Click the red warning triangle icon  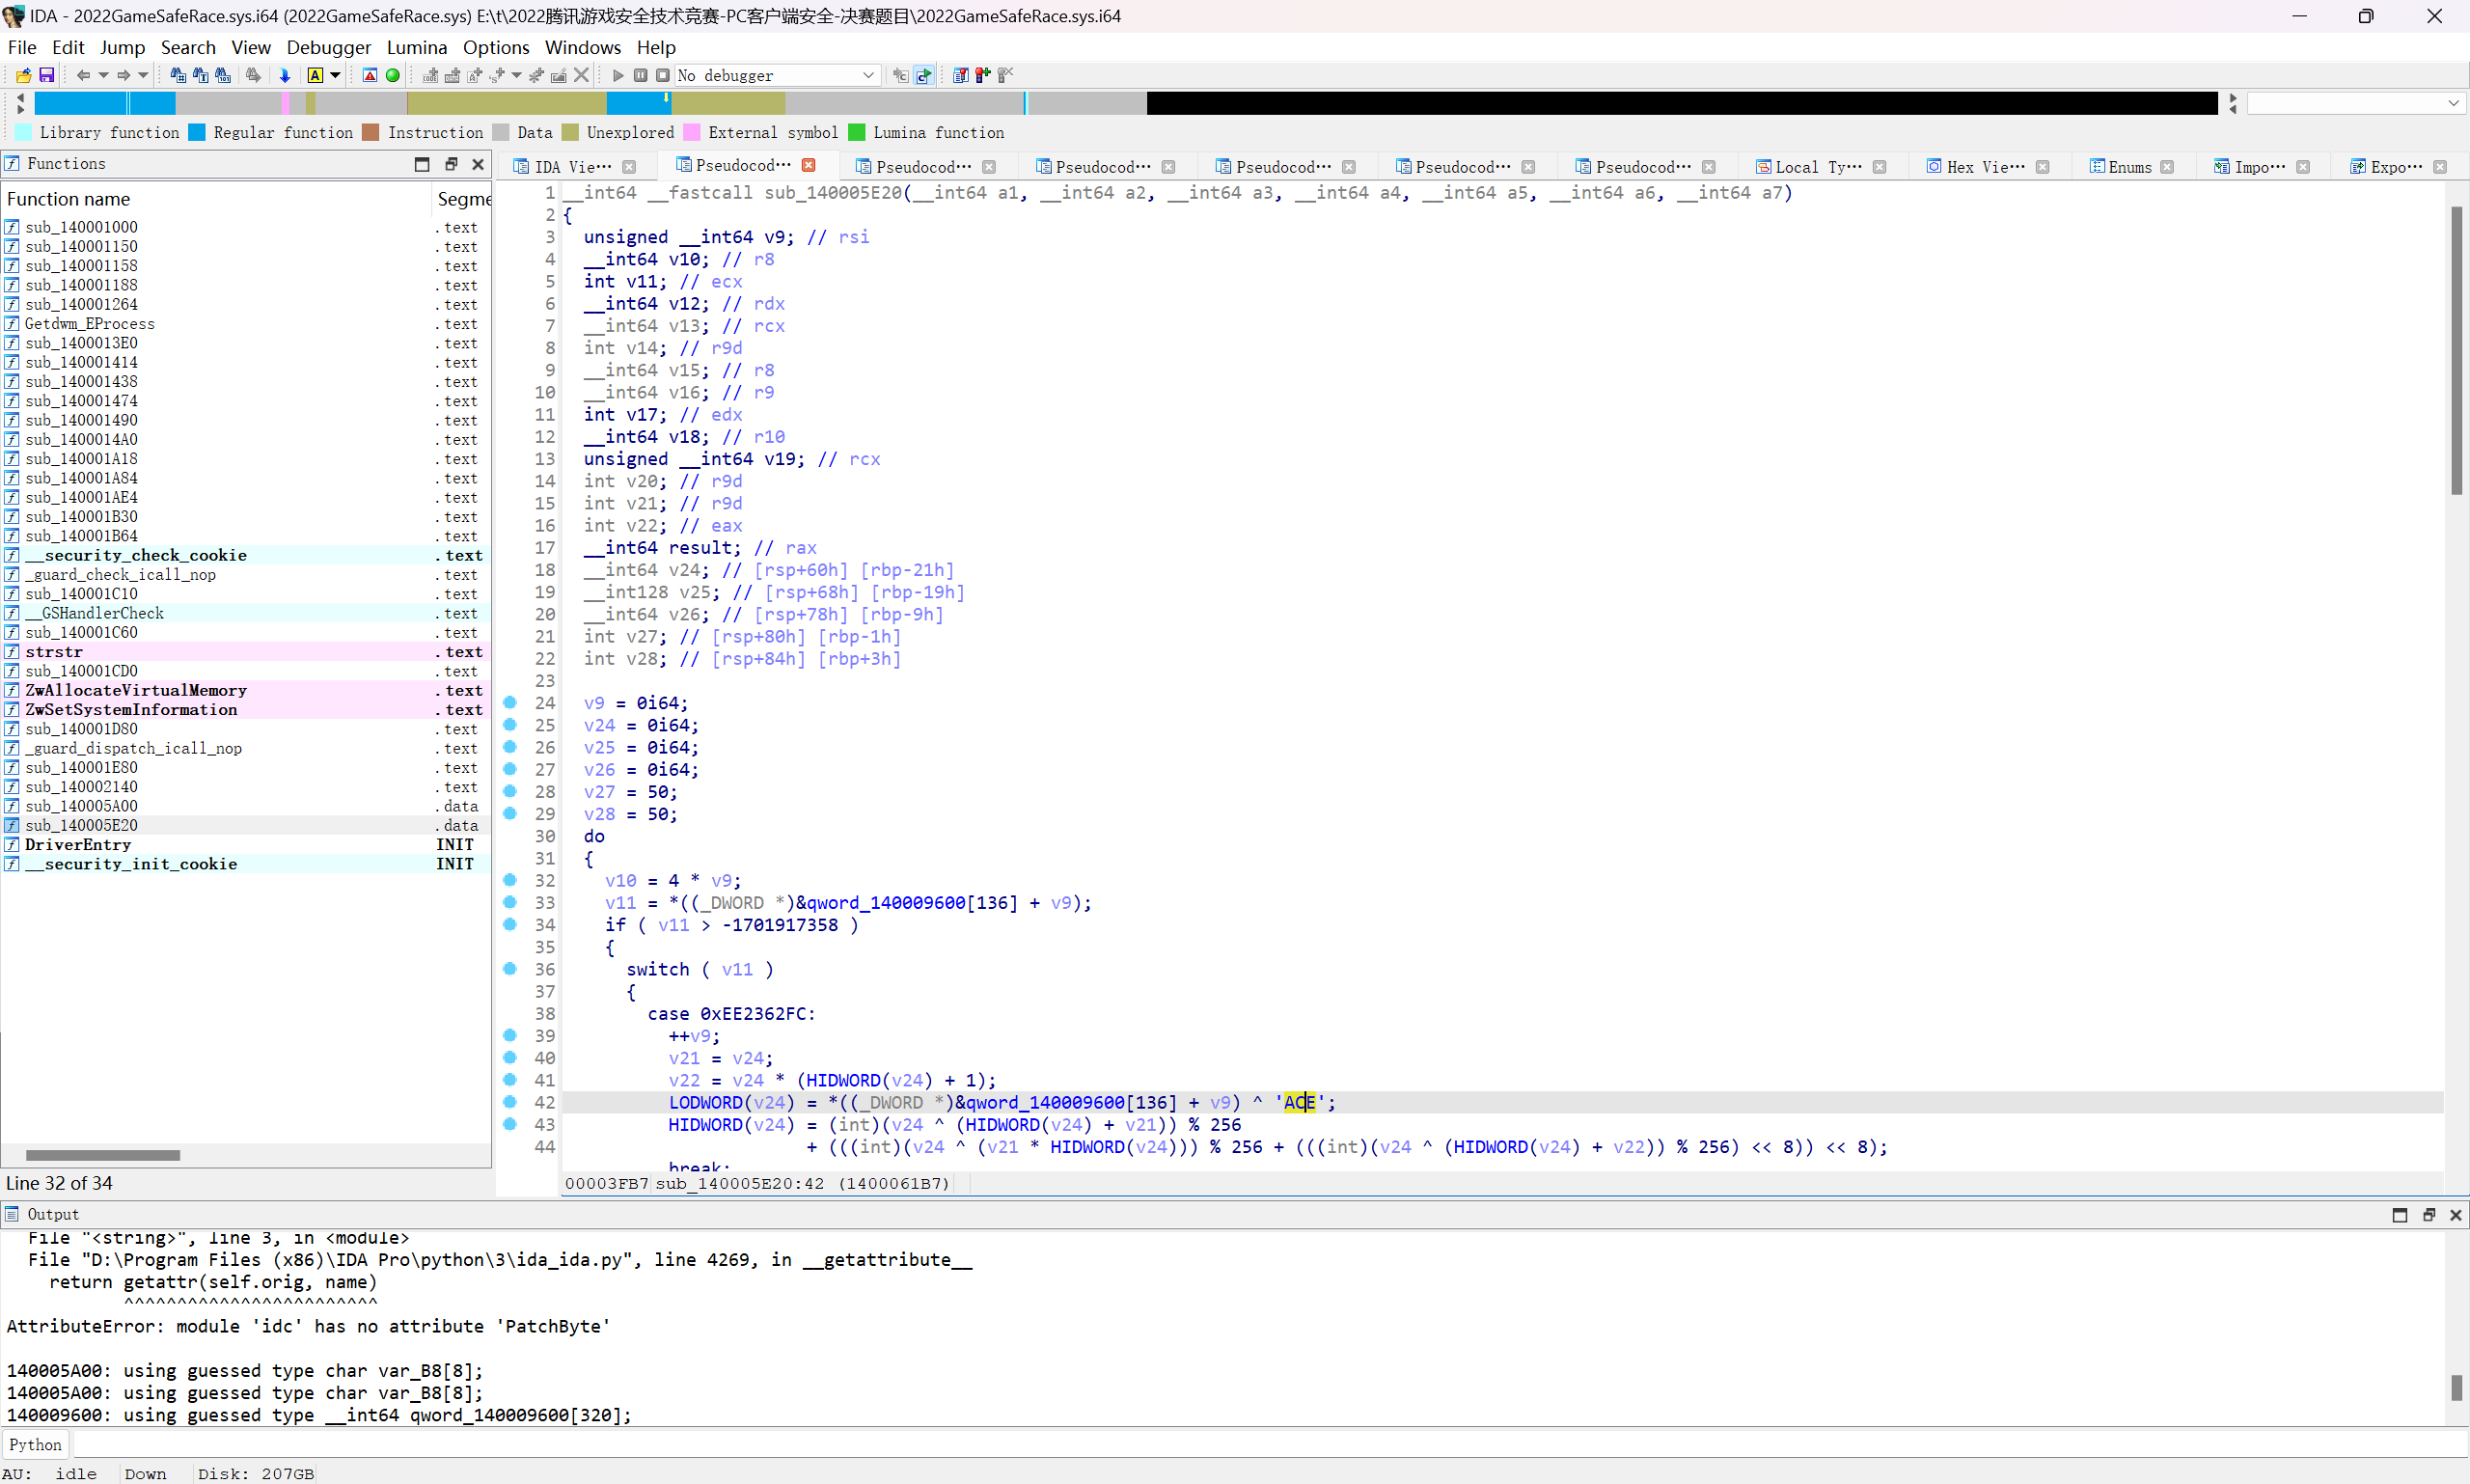point(370,75)
